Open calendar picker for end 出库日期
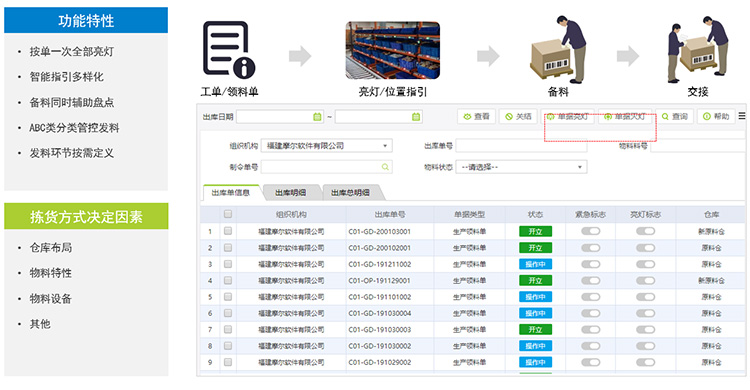 pyautogui.click(x=416, y=116)
